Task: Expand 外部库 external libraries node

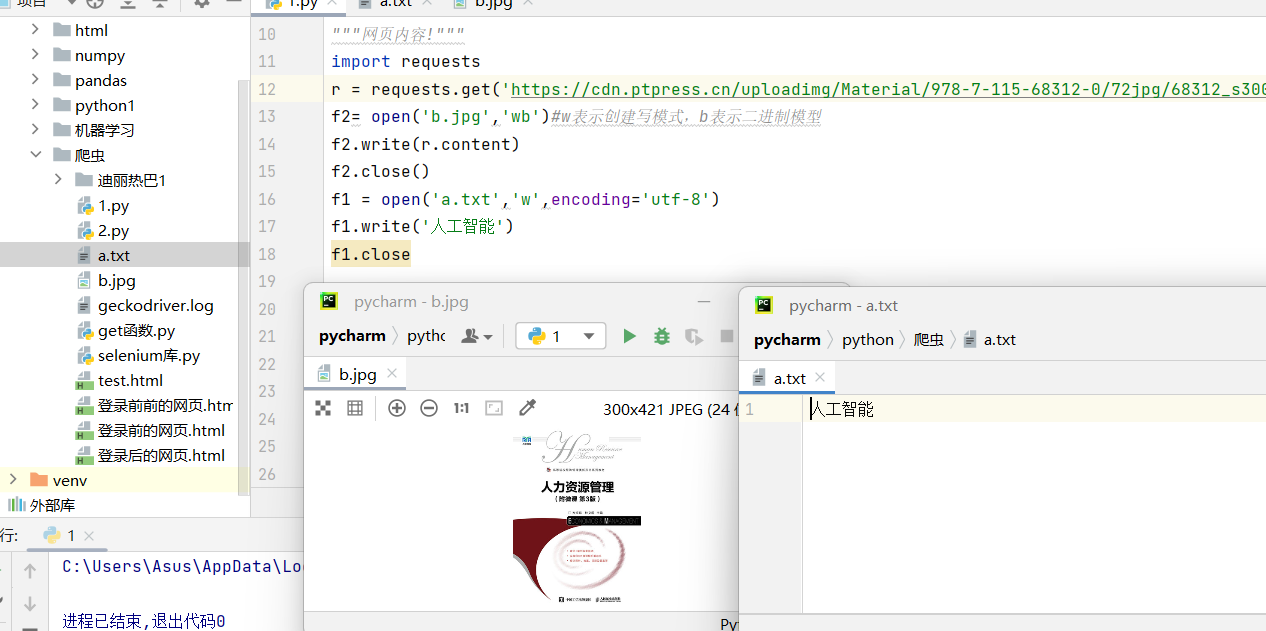Action: point(52,505)
